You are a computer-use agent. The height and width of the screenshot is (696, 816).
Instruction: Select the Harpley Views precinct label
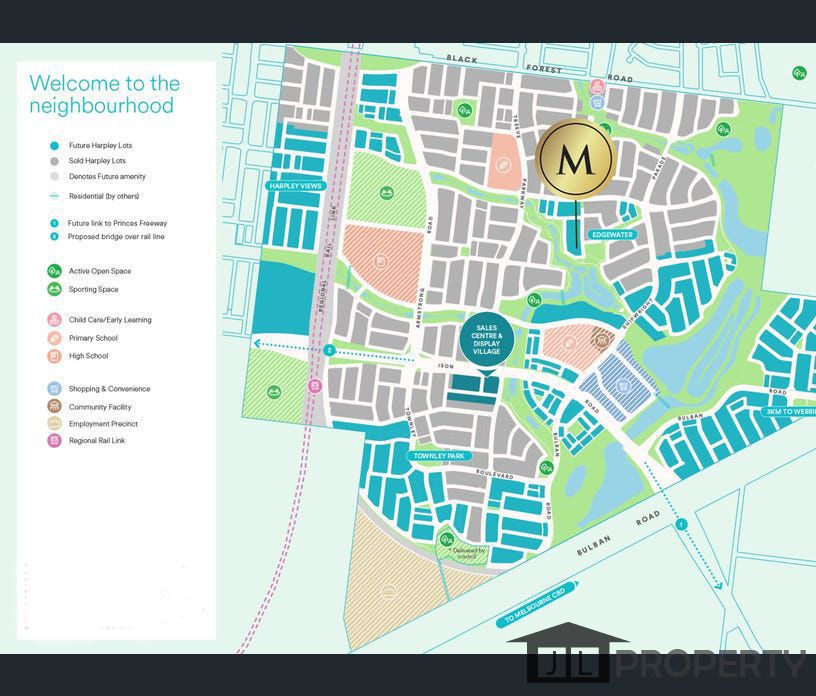point(291,186)
